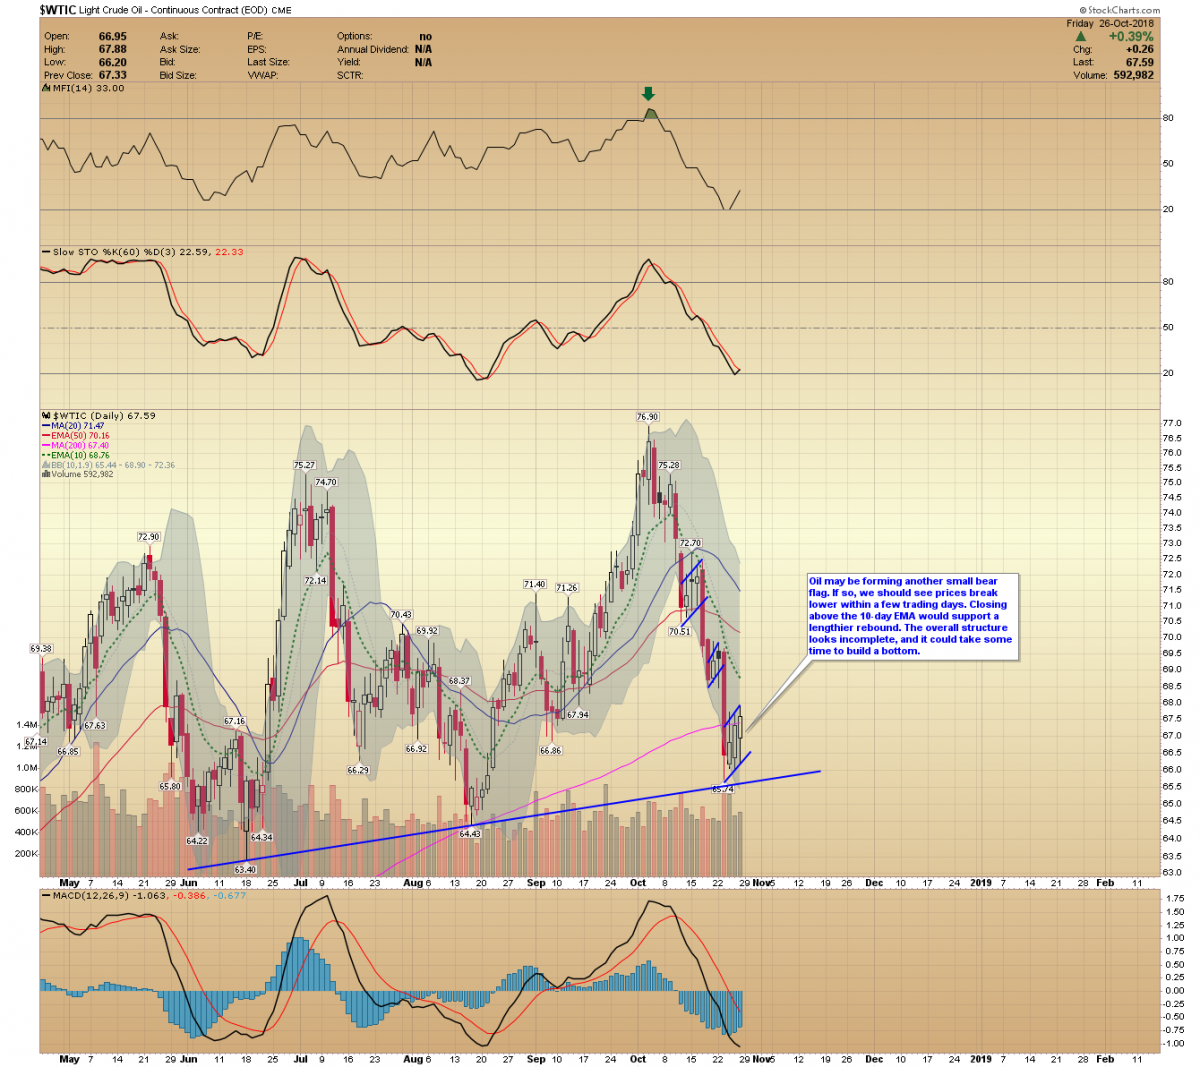1200x1067 pixels.
Task: Click the 75.27 price label in July
Action: 304,465
